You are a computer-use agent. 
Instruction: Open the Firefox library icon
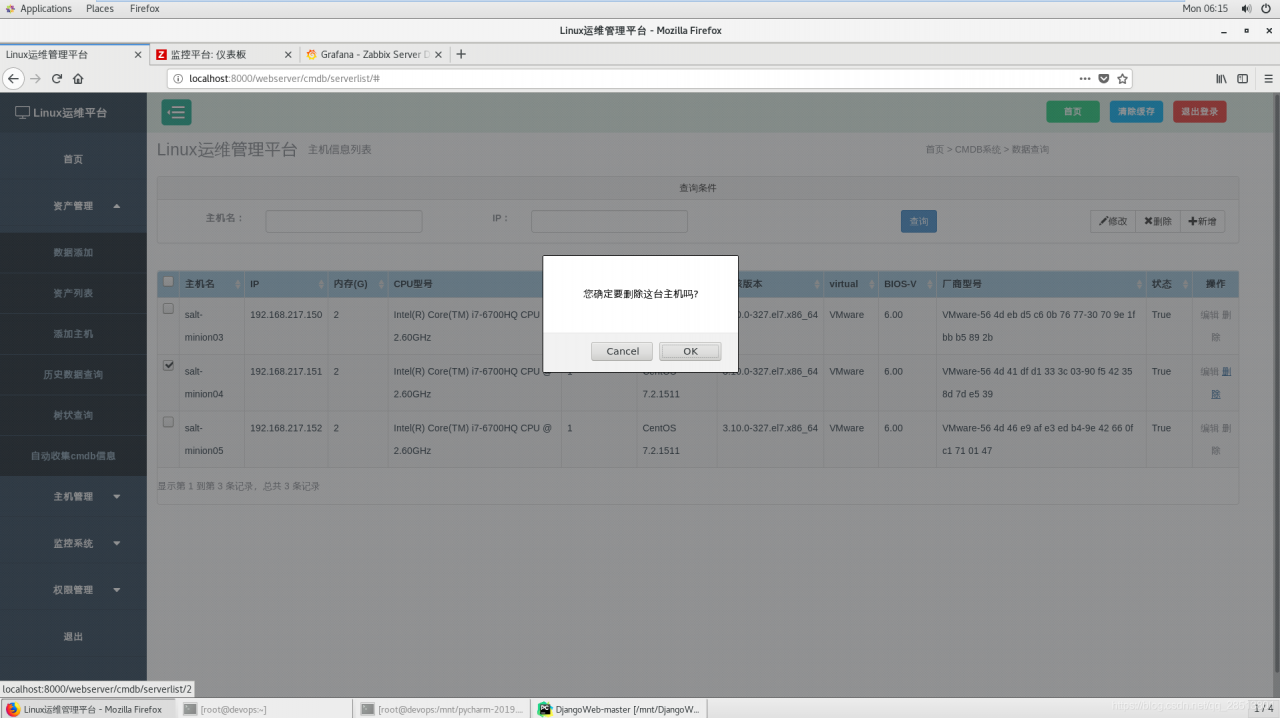coord(1221,78)
